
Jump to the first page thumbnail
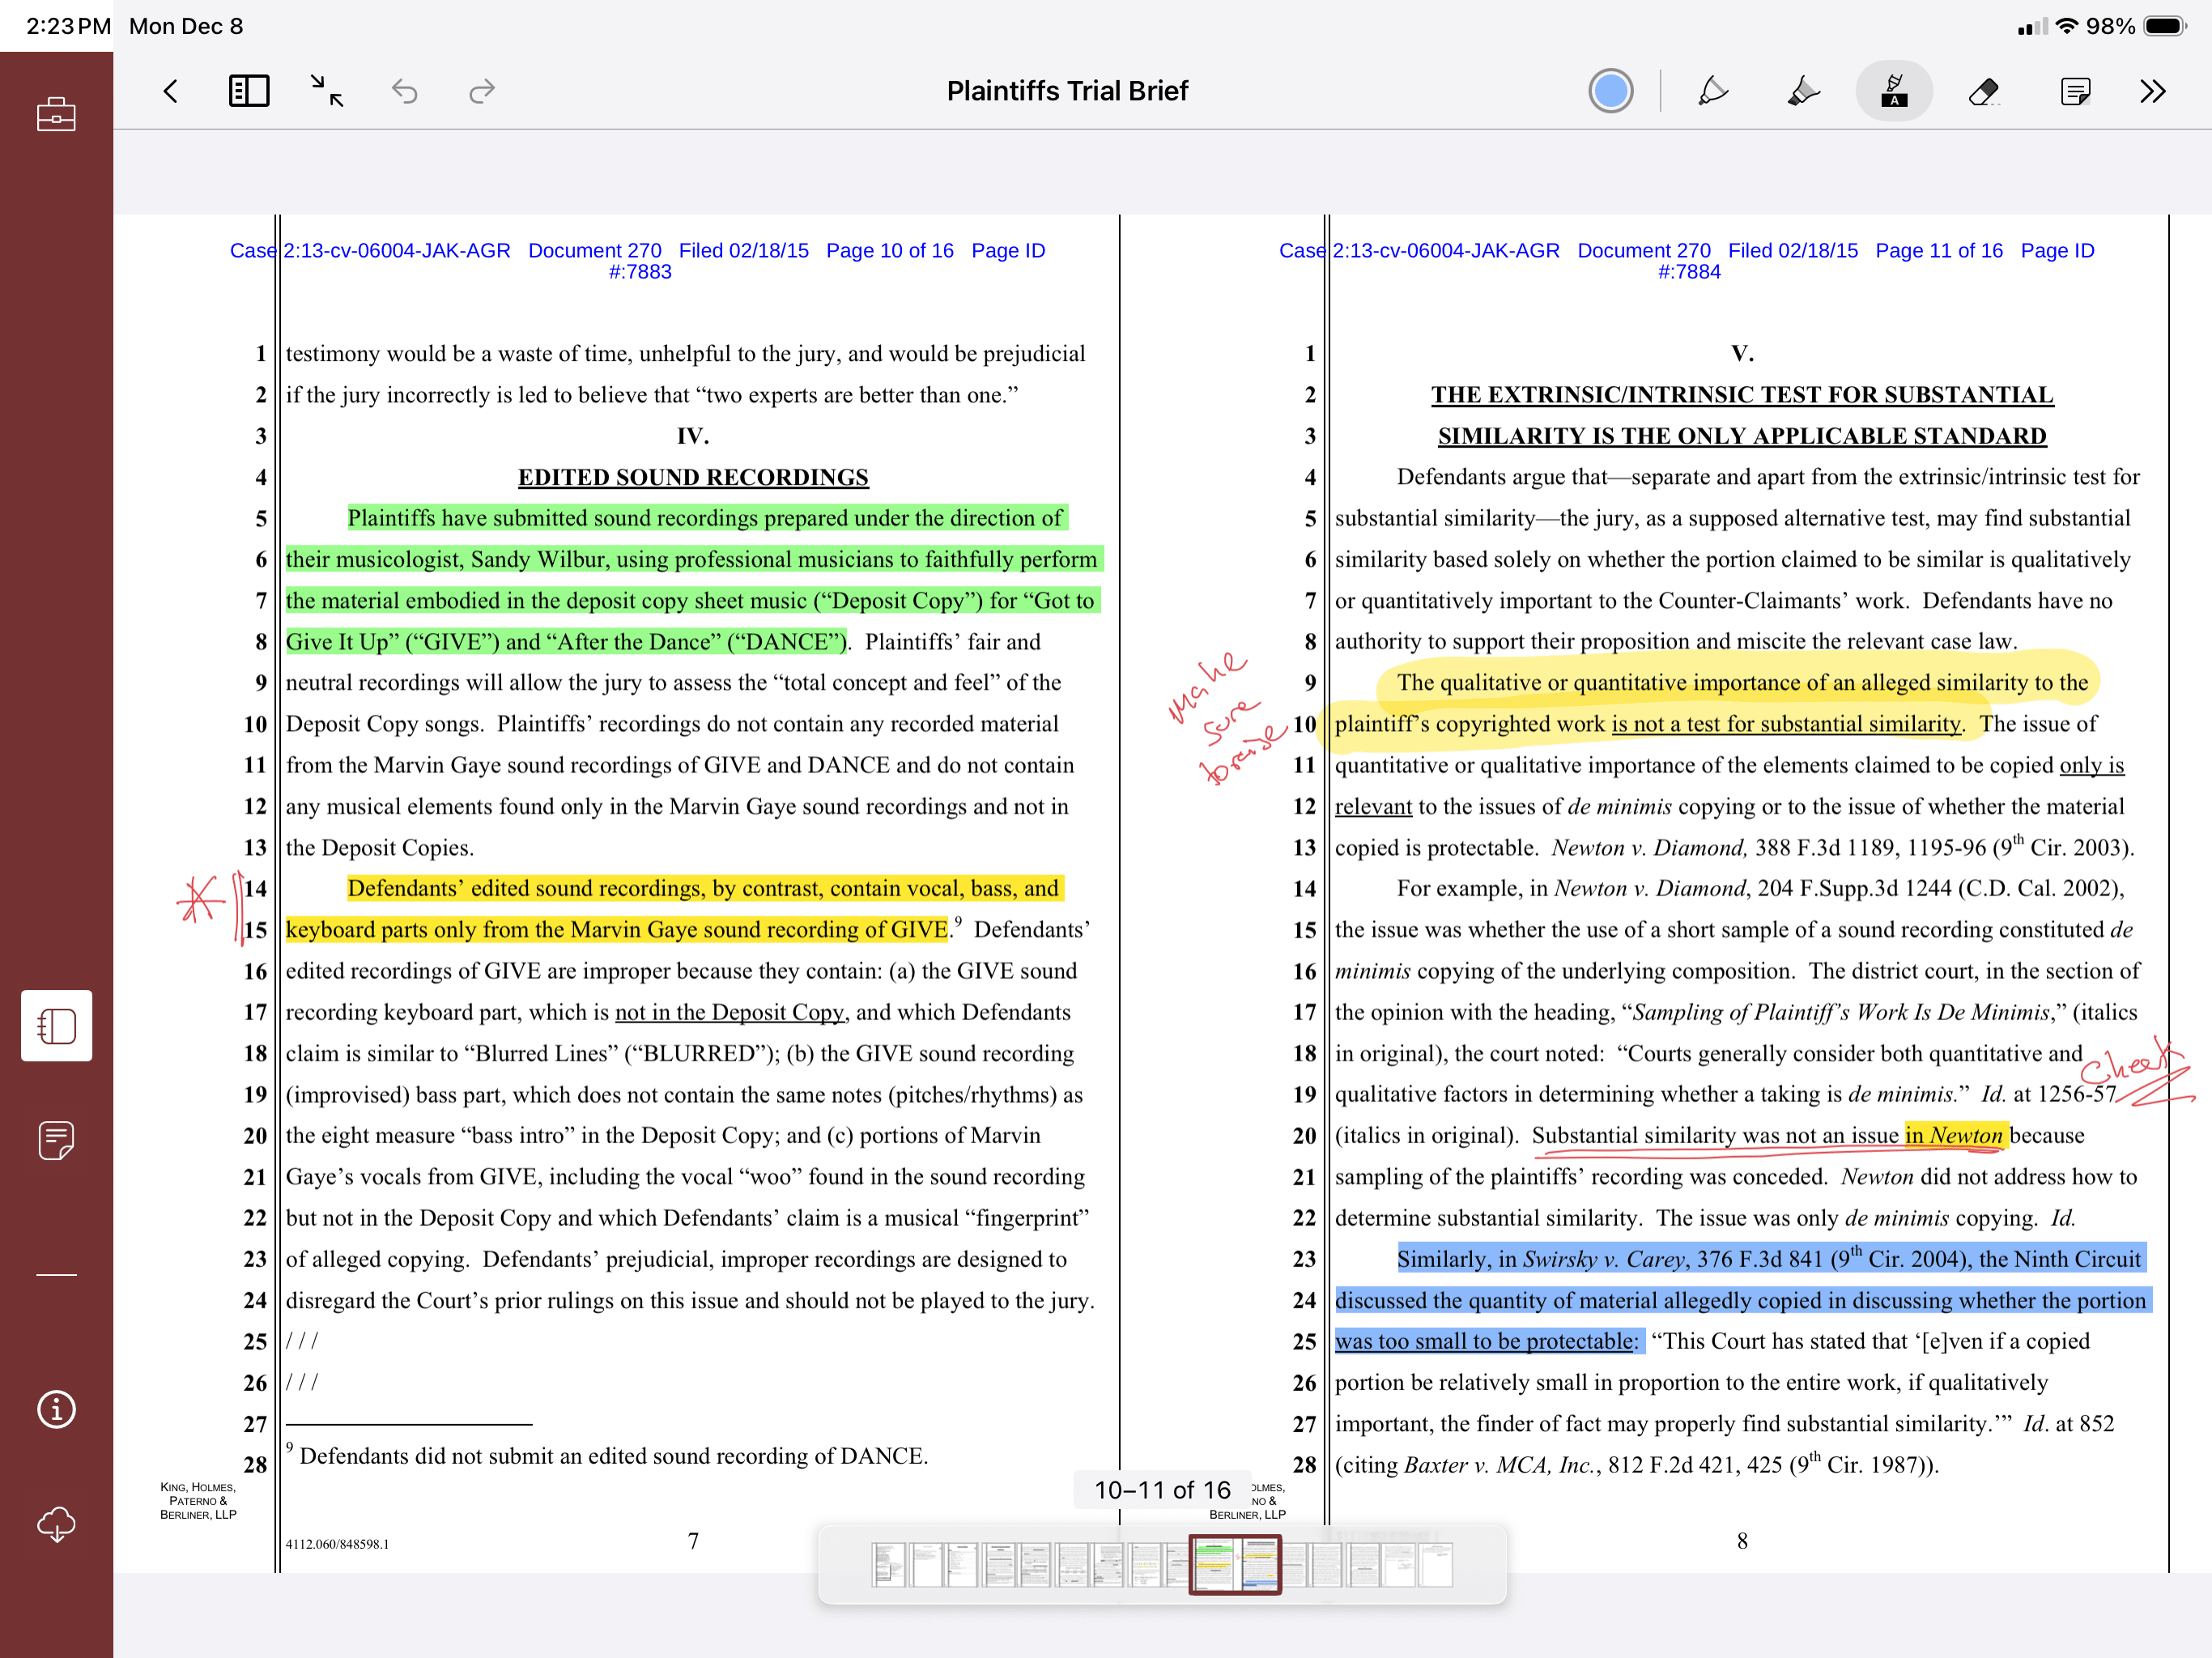[x=888, y=1564]
